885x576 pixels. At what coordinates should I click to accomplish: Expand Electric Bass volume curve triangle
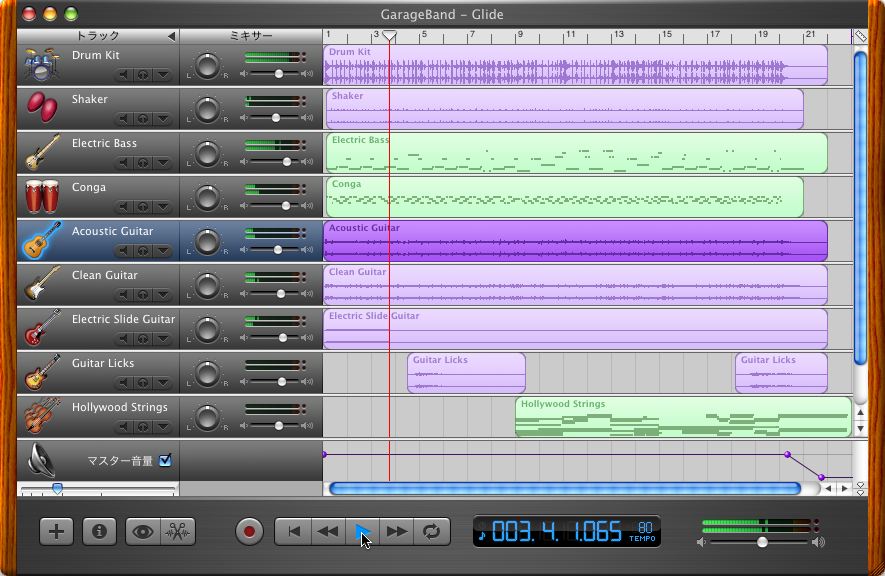163,162
